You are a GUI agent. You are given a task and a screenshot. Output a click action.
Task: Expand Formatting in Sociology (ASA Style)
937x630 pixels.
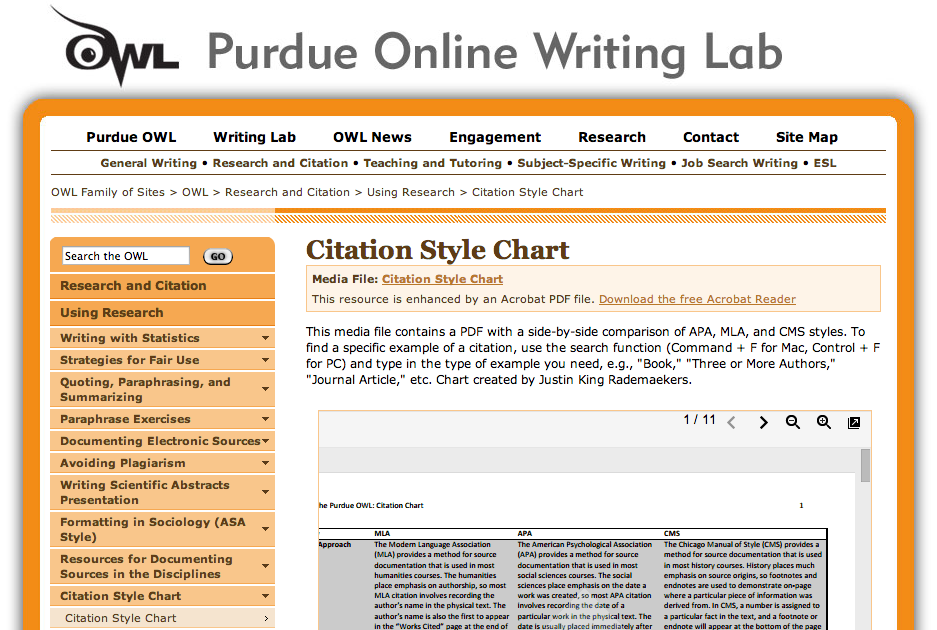[x=163, y=530]
